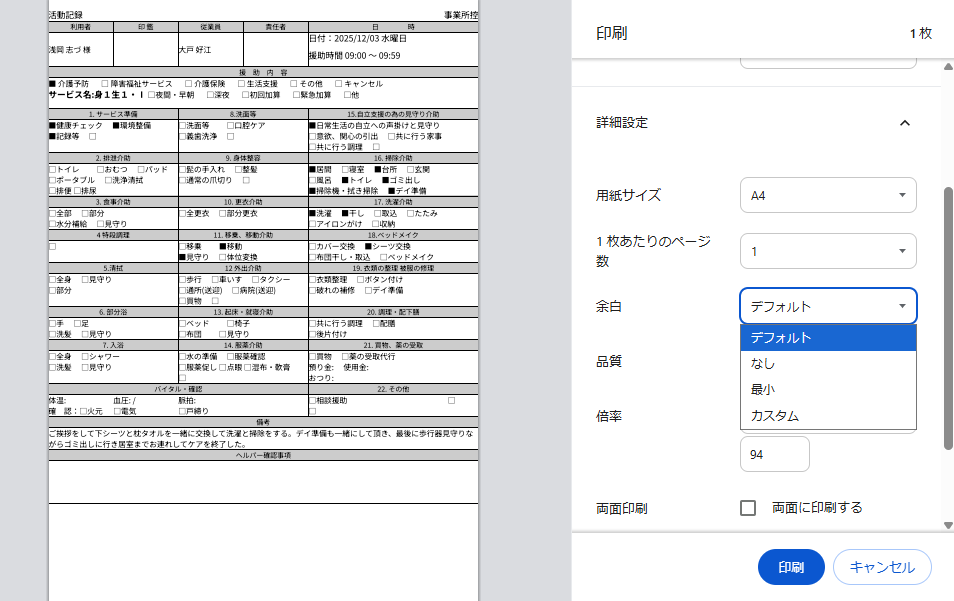Click the 活動記録 print preview page
This screenshot has width=954, height=601.
(264, 300)
